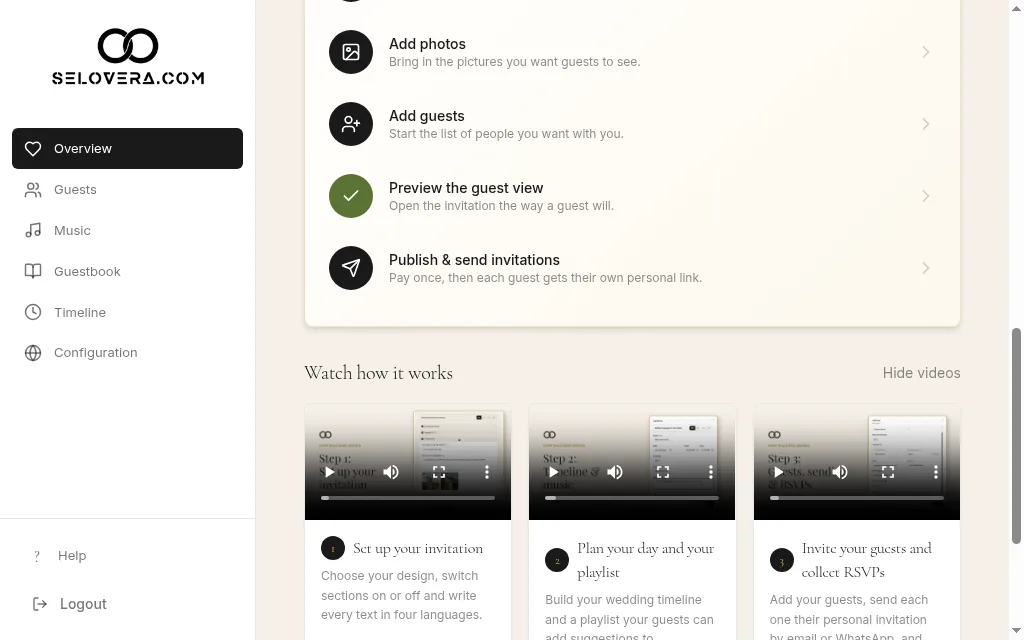Open Publish & send invitations step
The width and height of the screenshot is (1024, 640).
[x=632, y=268]
